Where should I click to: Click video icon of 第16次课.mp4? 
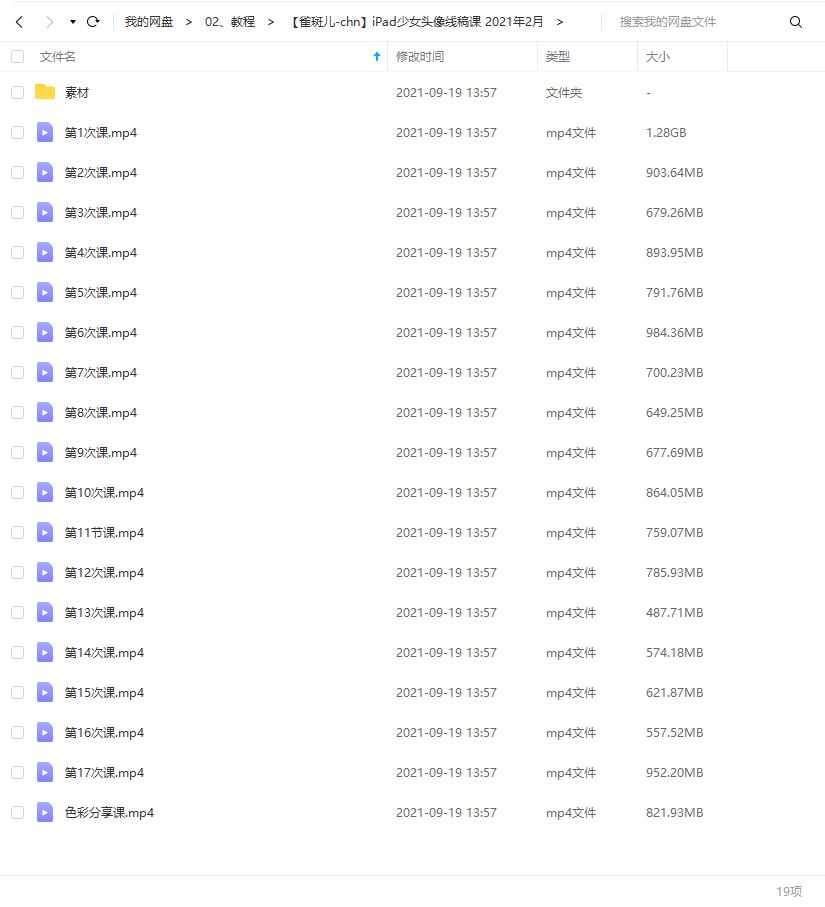[x=45, y=732]
